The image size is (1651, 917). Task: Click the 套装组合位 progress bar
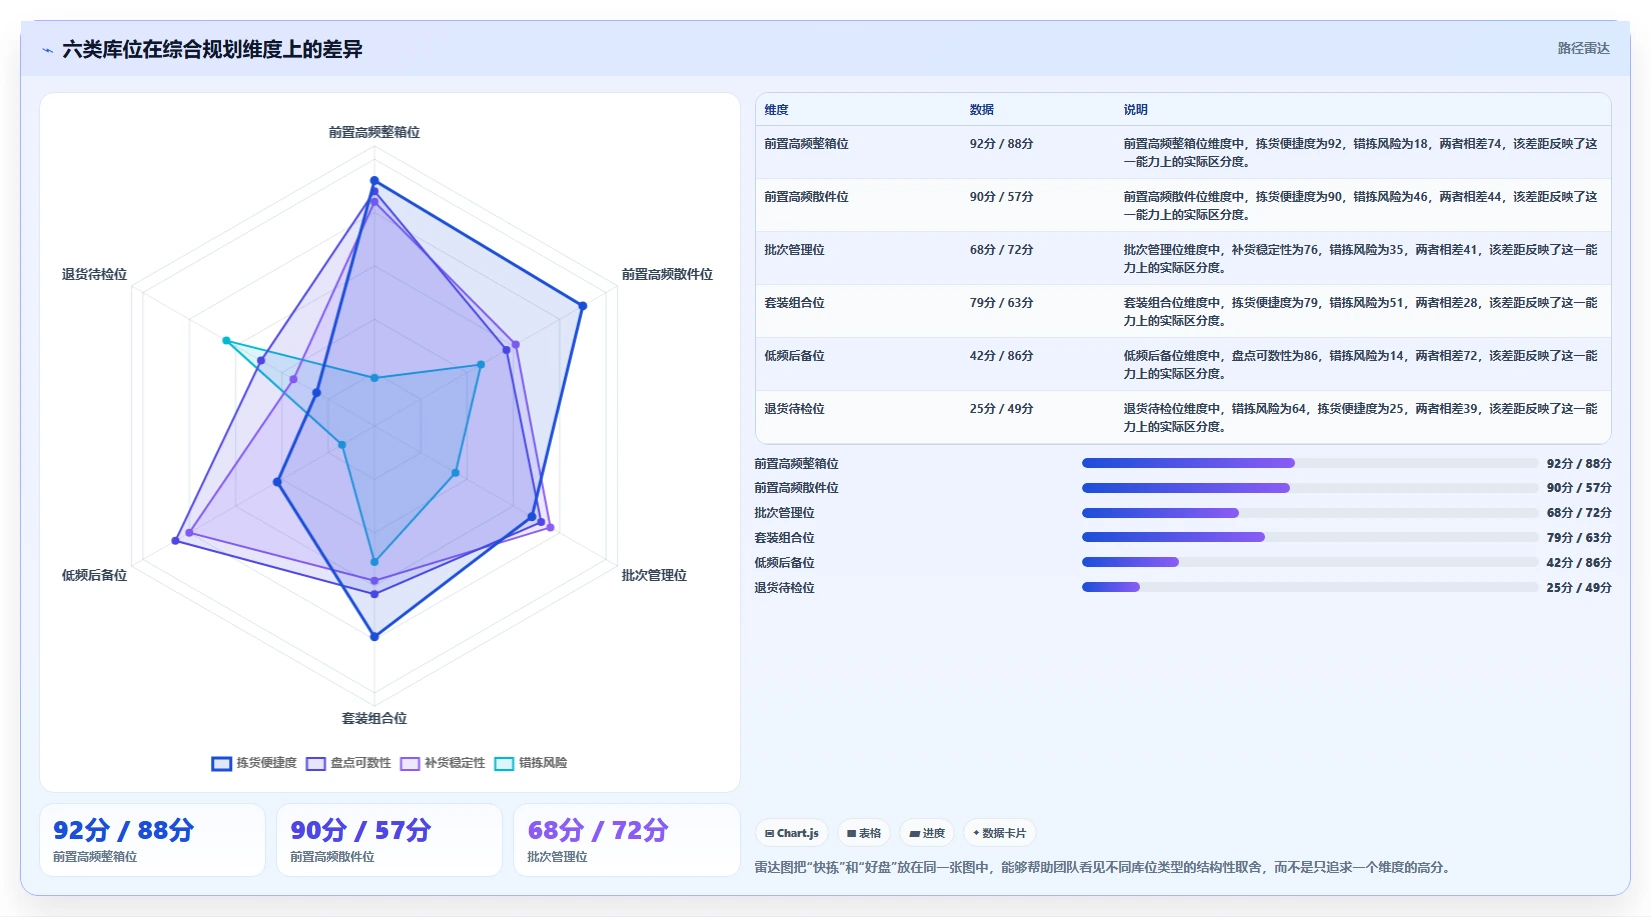pyautogui.click(x=1310, y=537)
